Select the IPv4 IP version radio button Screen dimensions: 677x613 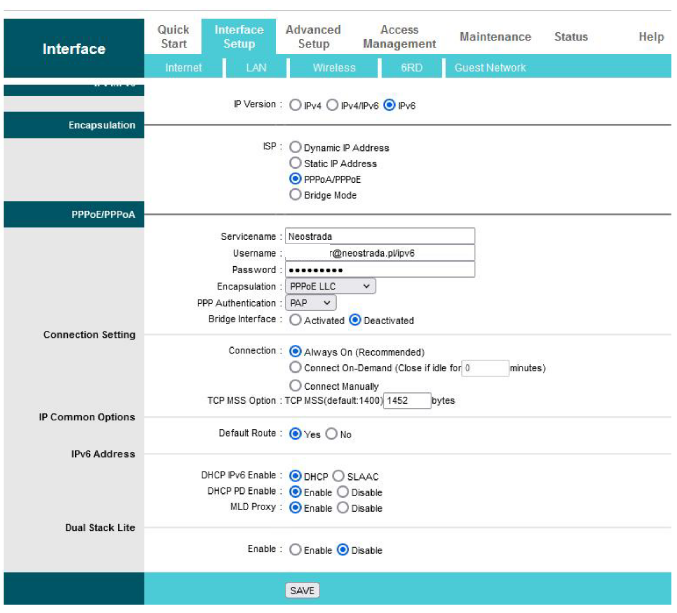[296, 105]
